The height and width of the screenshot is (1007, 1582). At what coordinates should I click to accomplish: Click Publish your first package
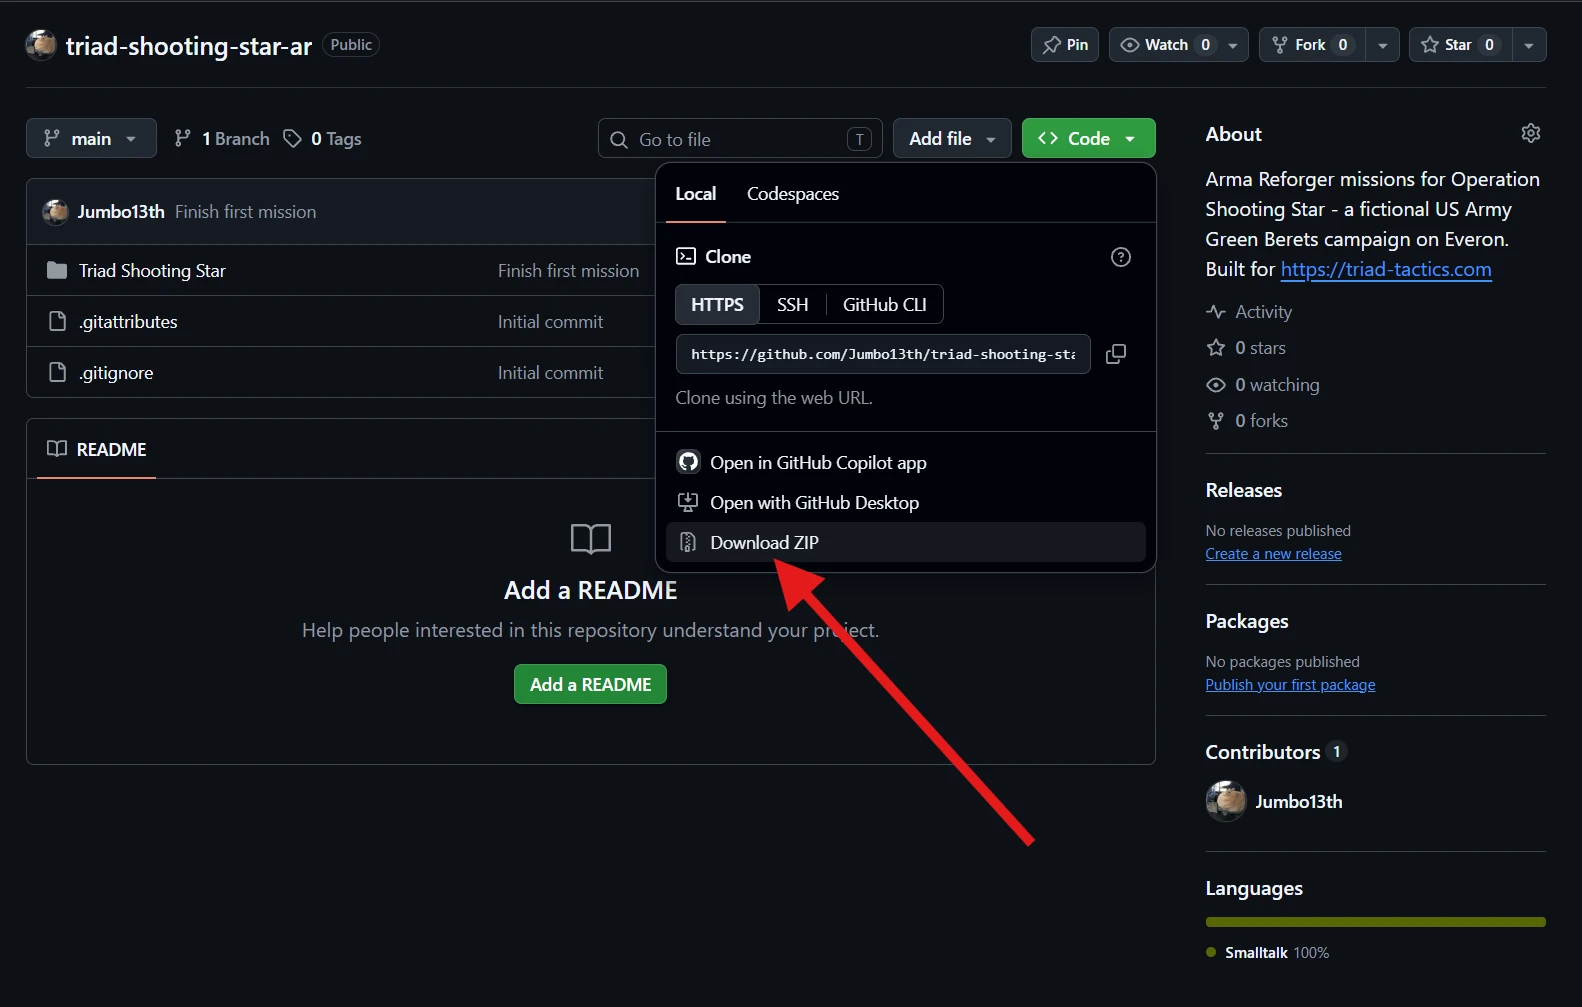pos(1290,685)
